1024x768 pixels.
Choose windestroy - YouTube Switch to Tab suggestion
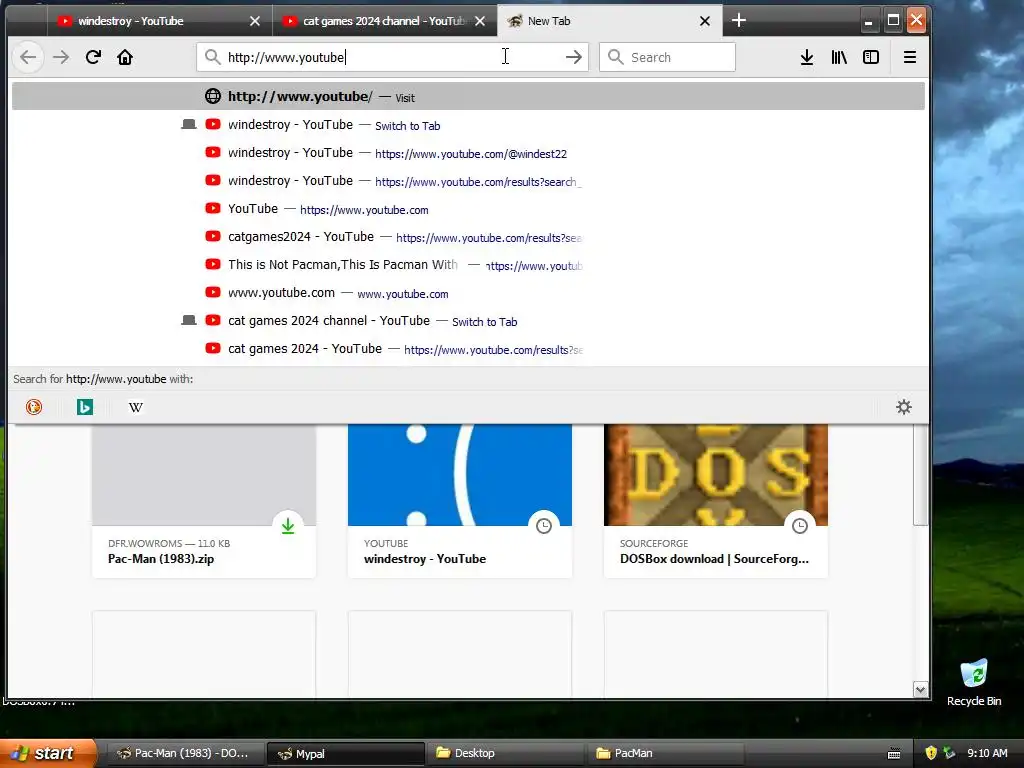(468, 125)
